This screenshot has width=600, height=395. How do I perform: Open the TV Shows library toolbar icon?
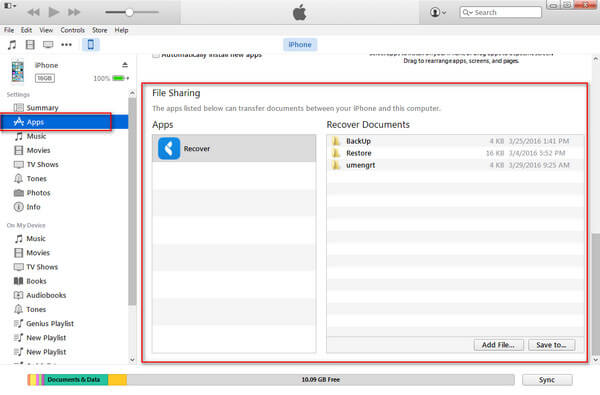(x=48, y=45)
